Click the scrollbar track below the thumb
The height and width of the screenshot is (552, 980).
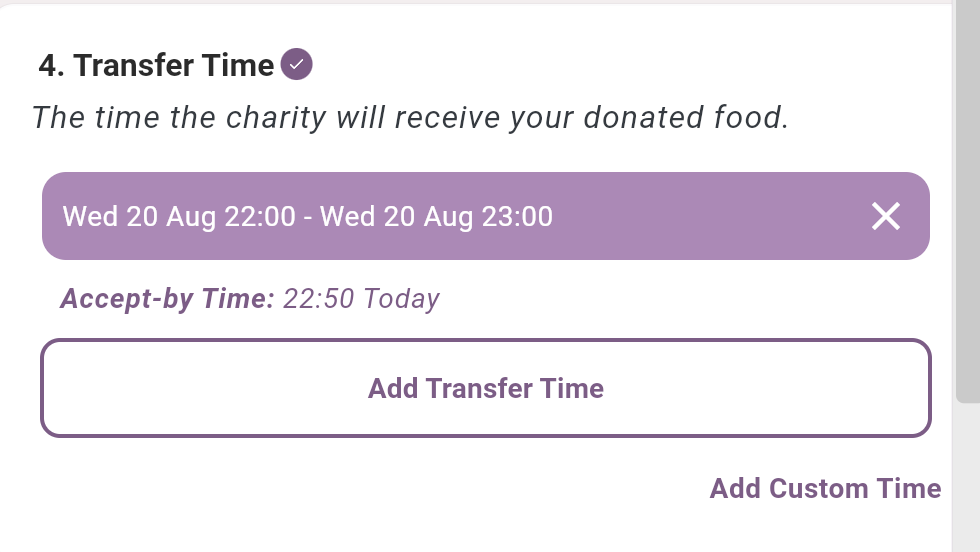[967, 475]
